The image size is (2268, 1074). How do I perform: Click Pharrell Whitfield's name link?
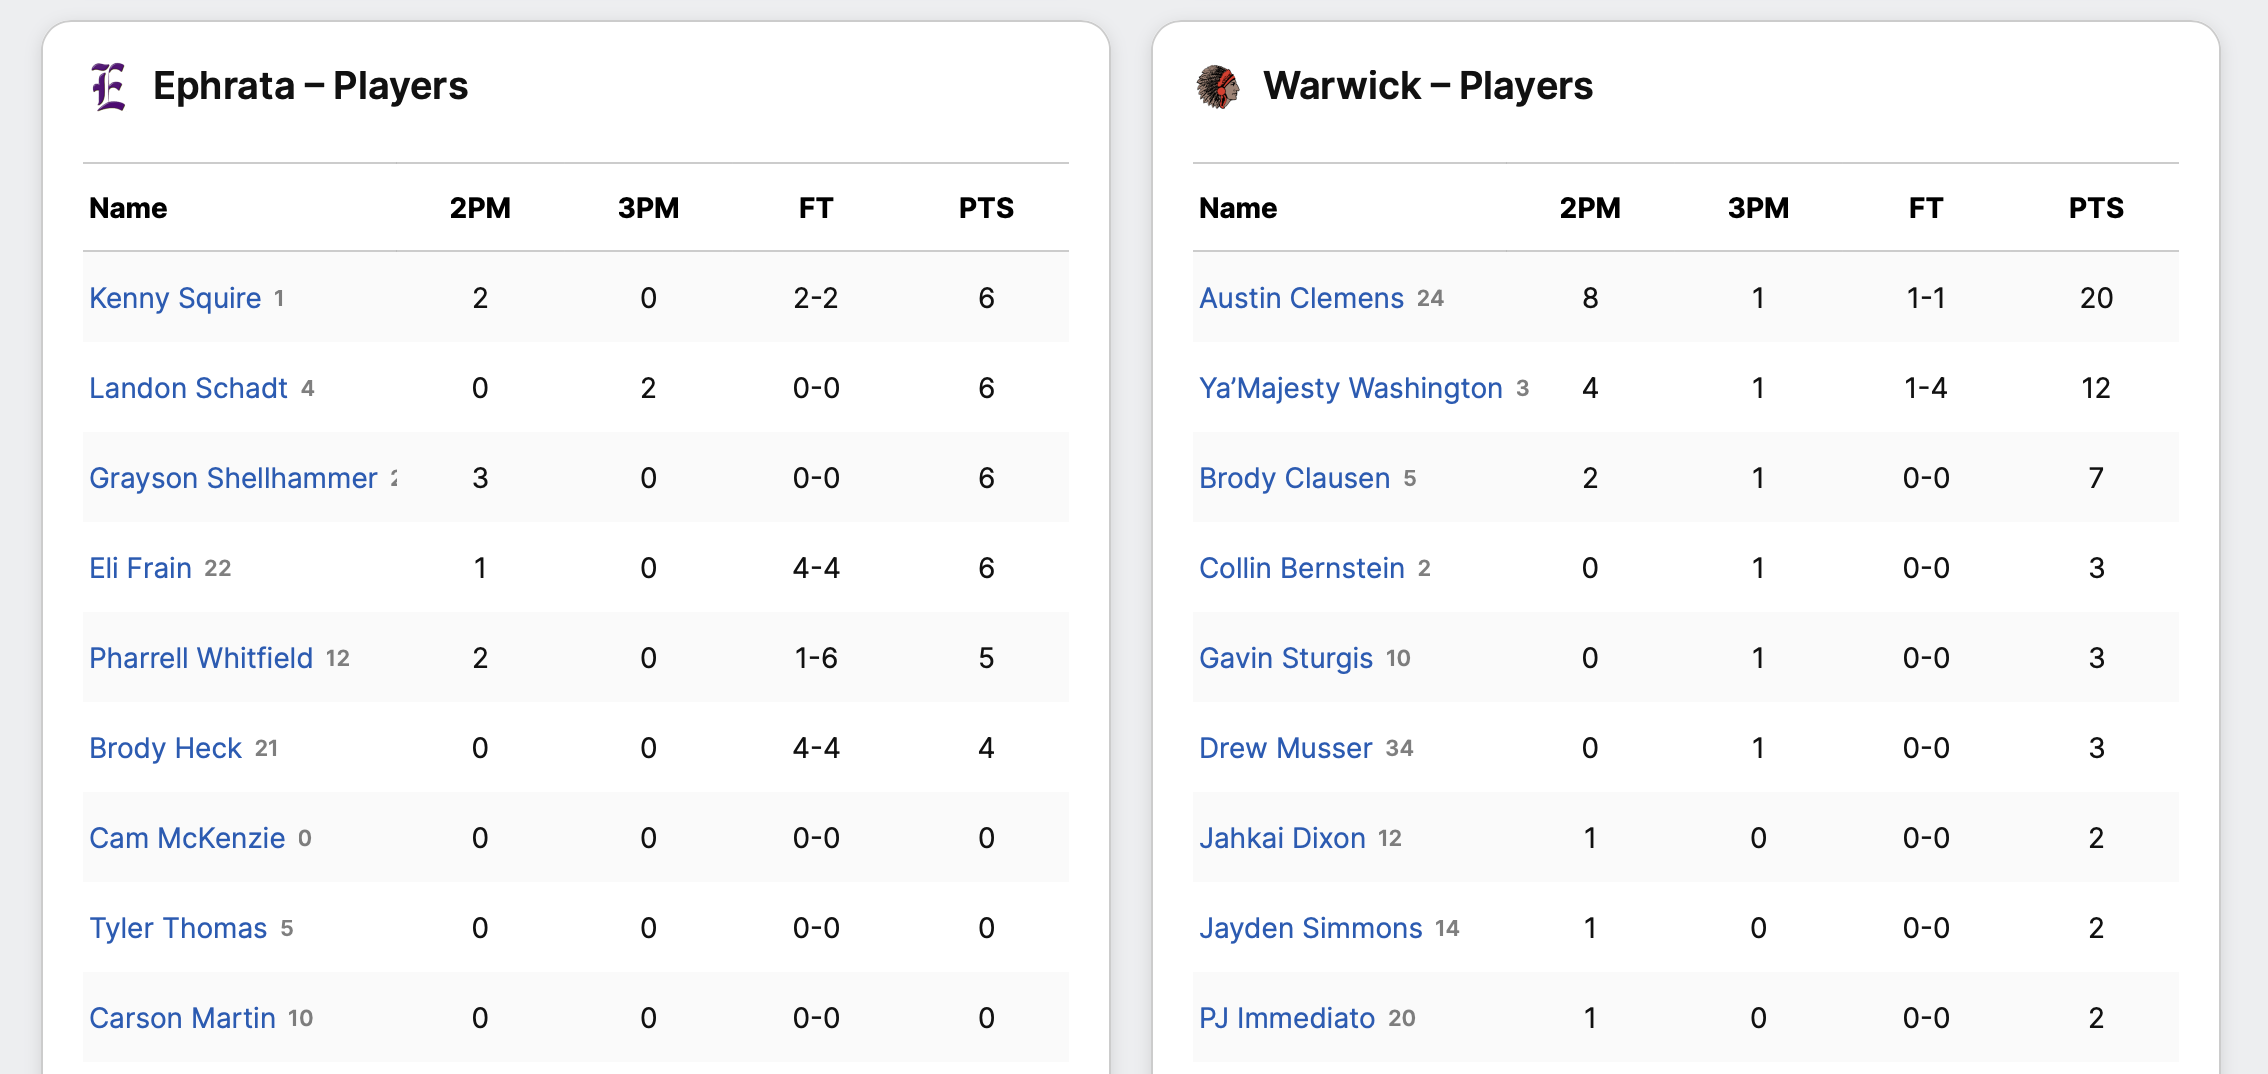pyautogui.click(x=201, y=658)
